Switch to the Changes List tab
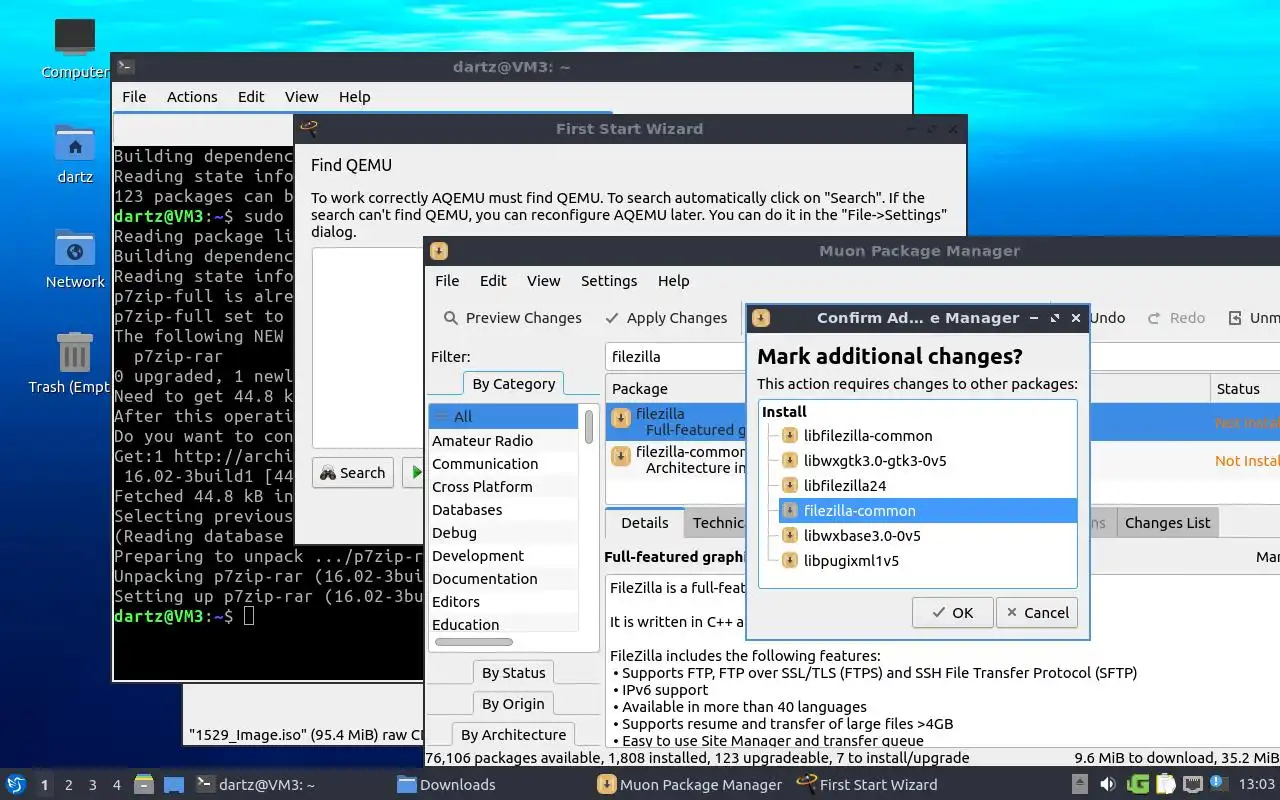 pyautogui.click(x=1167, y=523)
